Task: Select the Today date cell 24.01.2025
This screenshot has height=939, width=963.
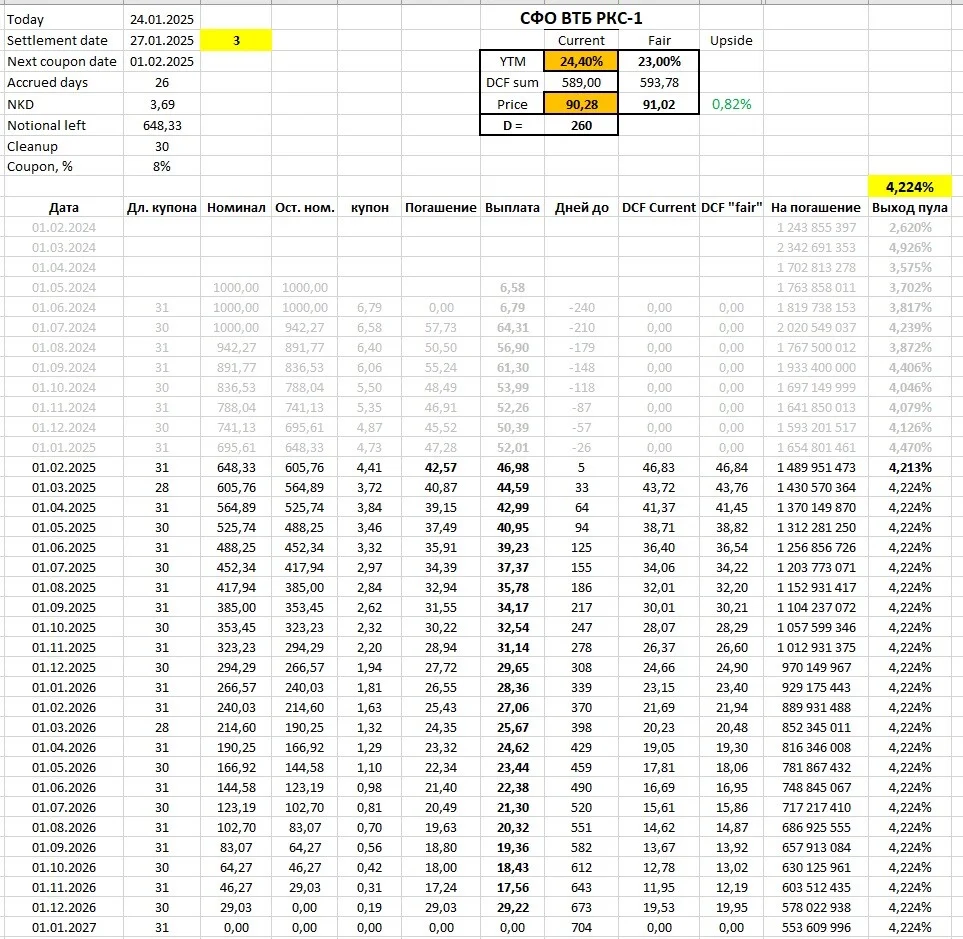Action: click(162, 20)
